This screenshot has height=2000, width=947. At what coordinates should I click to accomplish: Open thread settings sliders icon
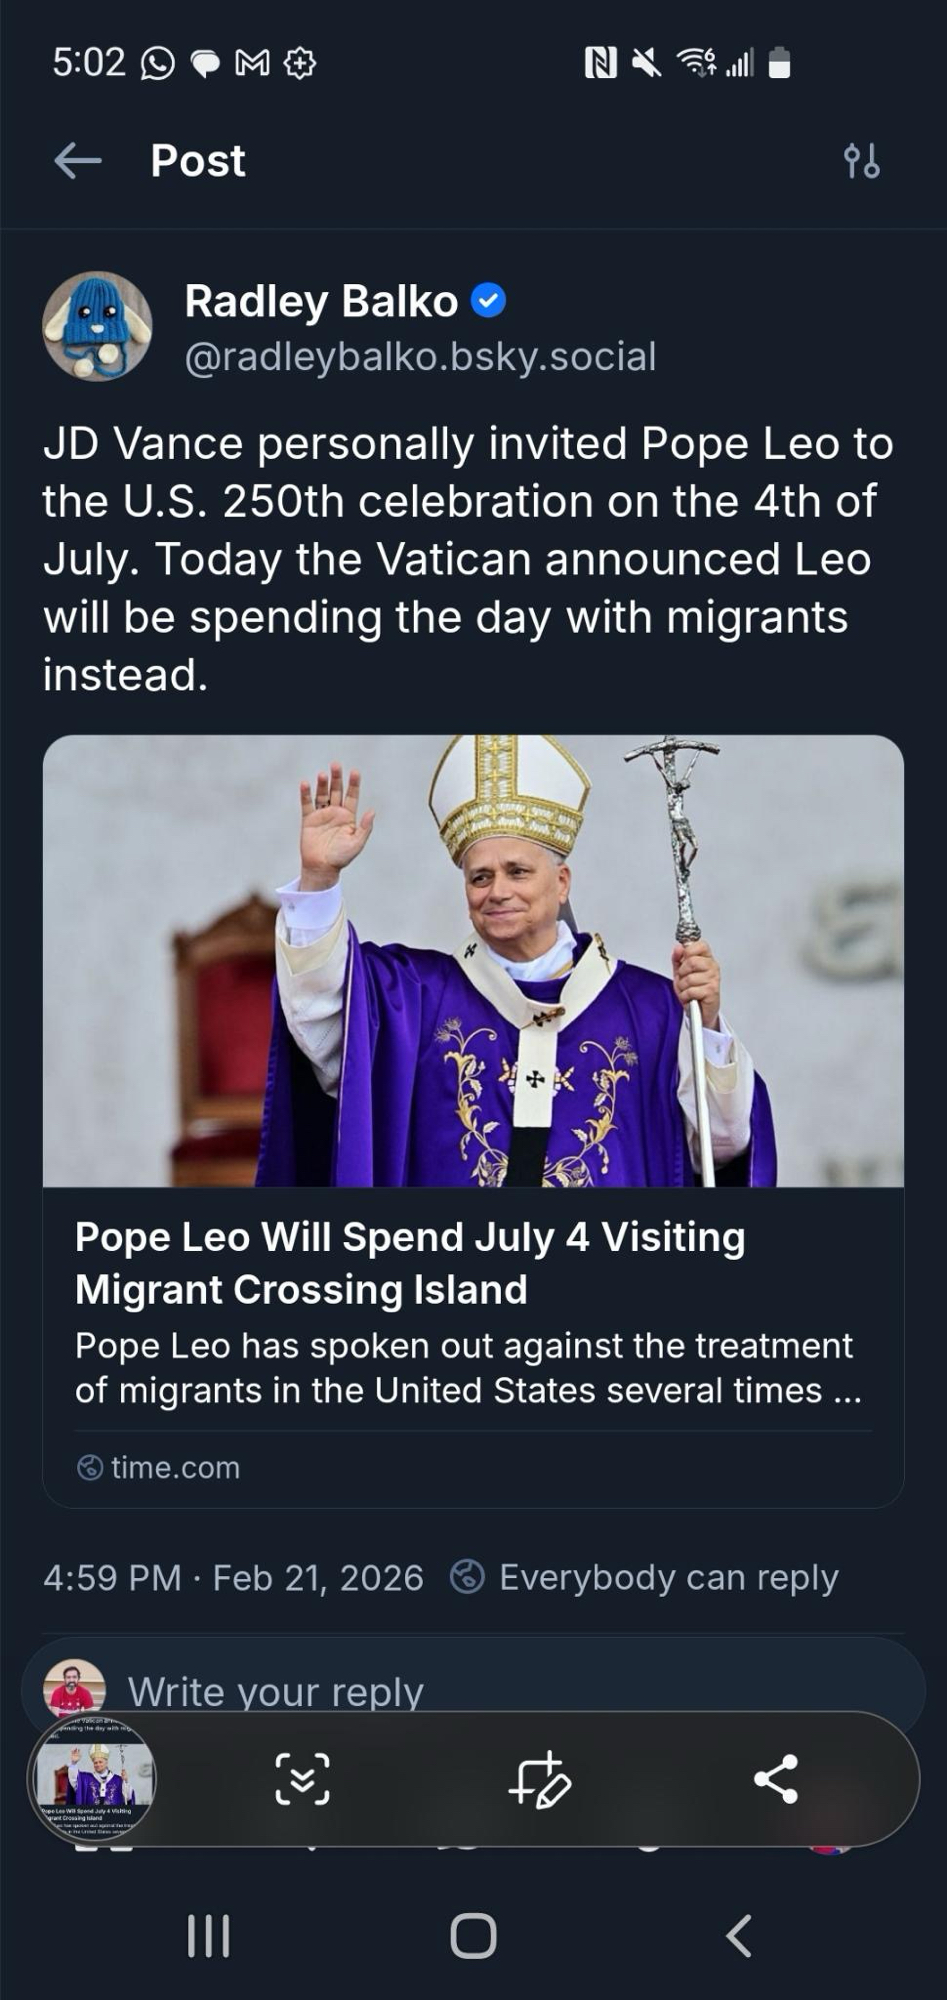pyautogui.click(x=861, y=160)
